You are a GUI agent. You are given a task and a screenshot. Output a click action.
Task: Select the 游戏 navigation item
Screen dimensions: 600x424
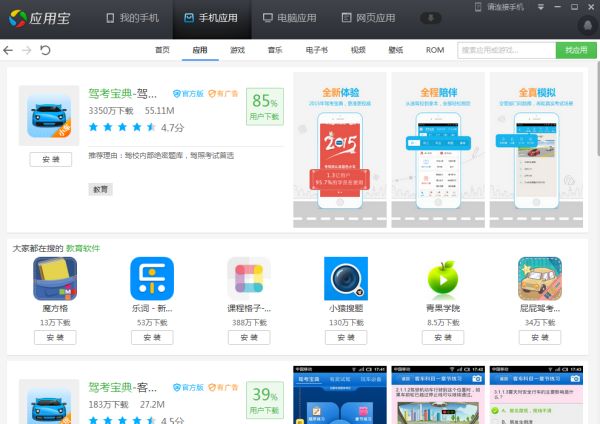pyautogui.click(x=237, y=50)
